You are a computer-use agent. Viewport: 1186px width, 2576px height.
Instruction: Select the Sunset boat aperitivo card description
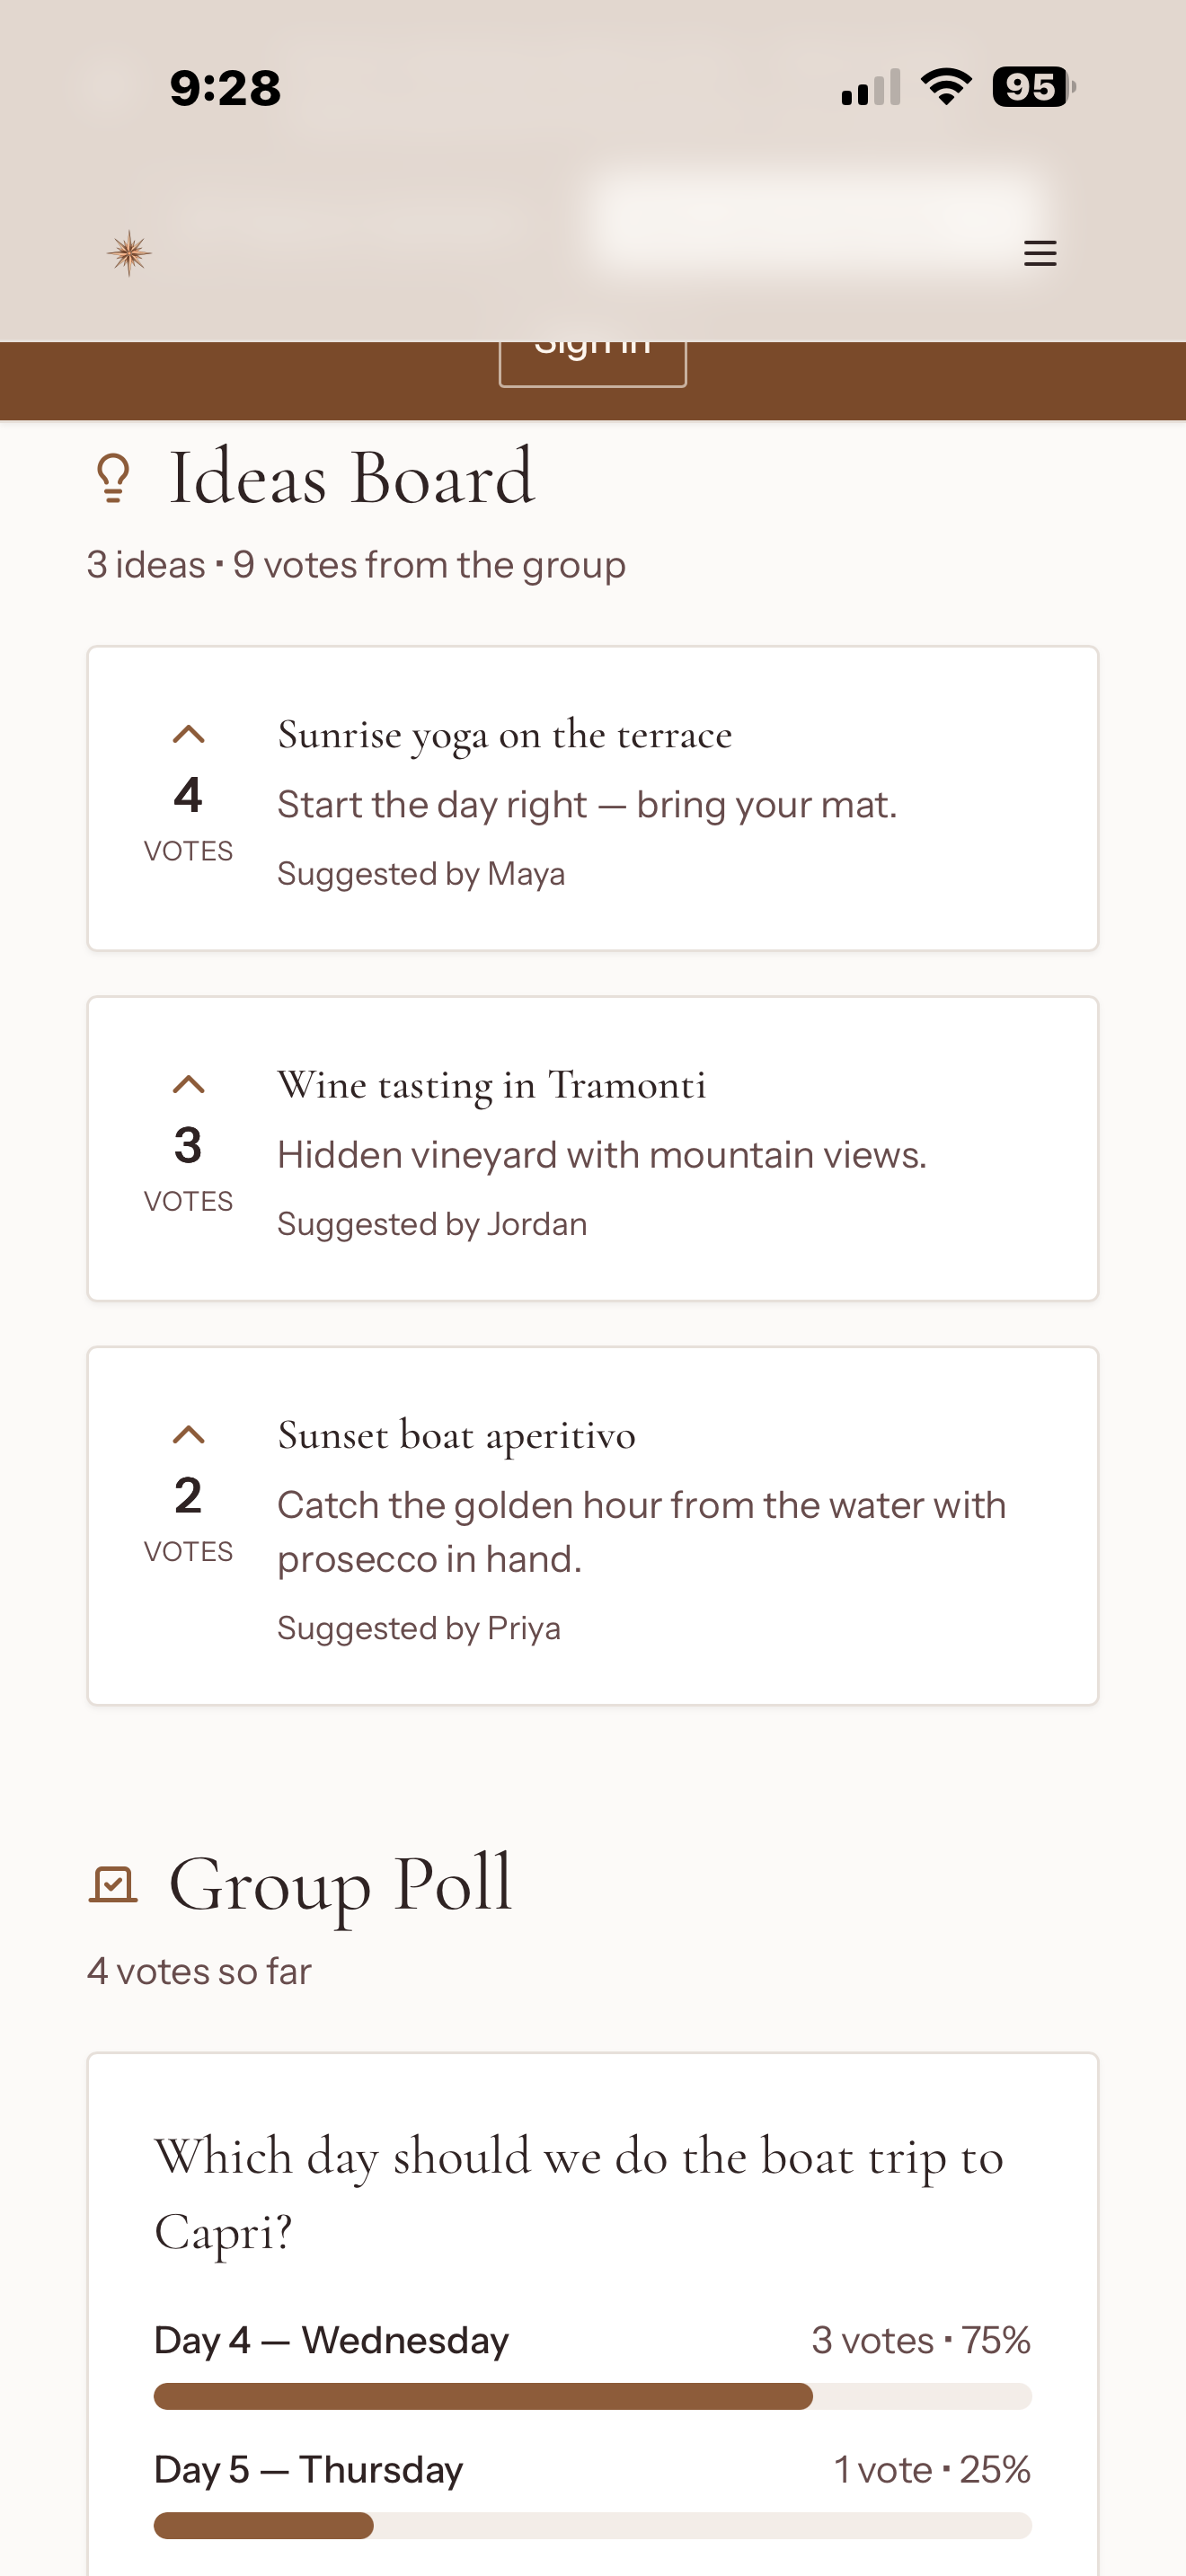642,1532
